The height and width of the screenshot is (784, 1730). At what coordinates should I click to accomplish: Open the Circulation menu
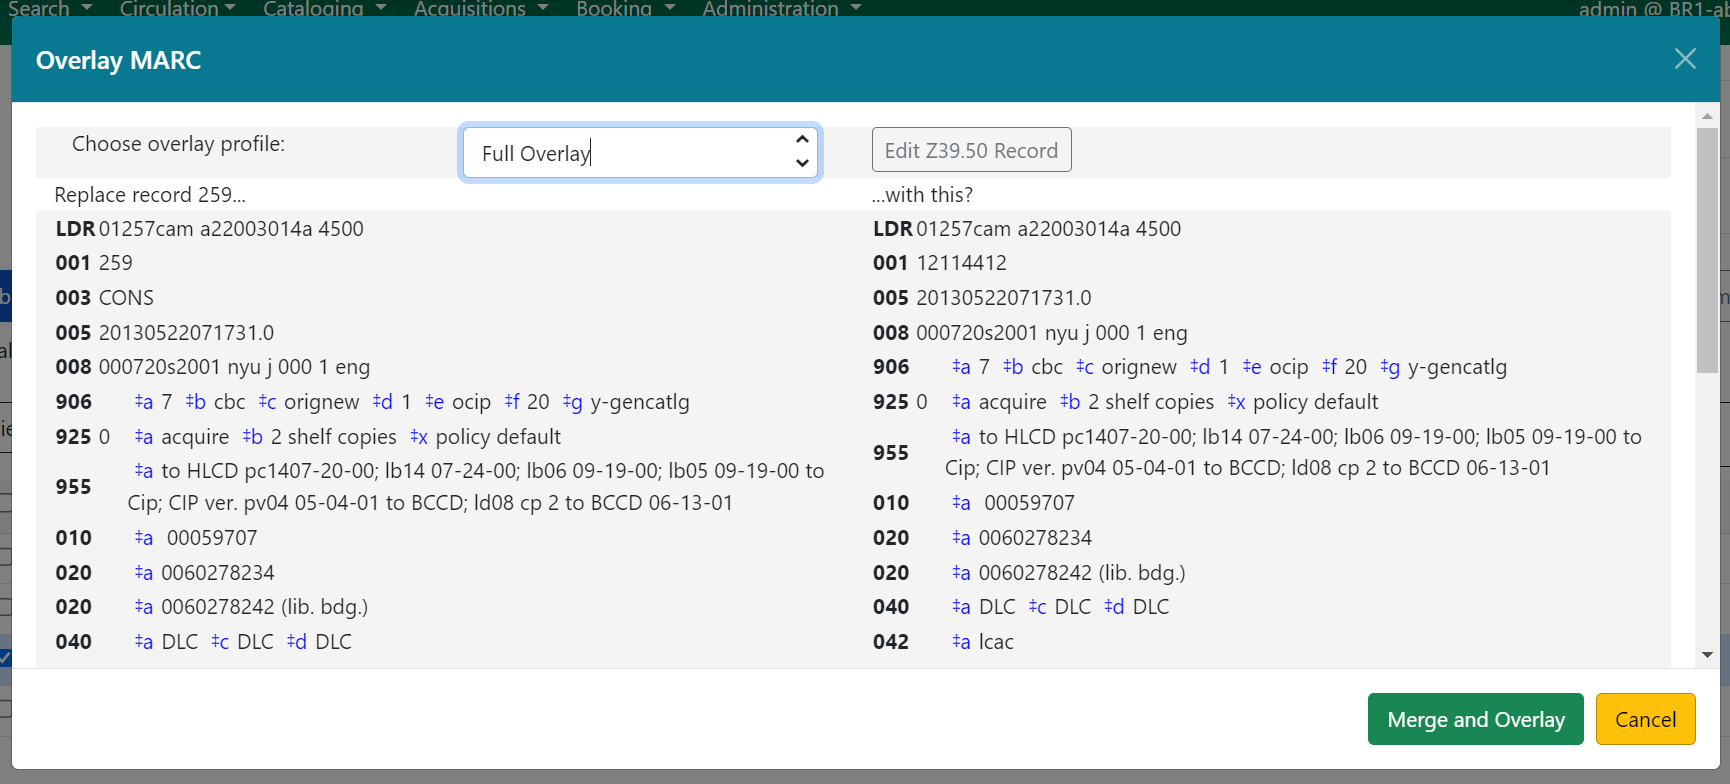click(177, 9)
